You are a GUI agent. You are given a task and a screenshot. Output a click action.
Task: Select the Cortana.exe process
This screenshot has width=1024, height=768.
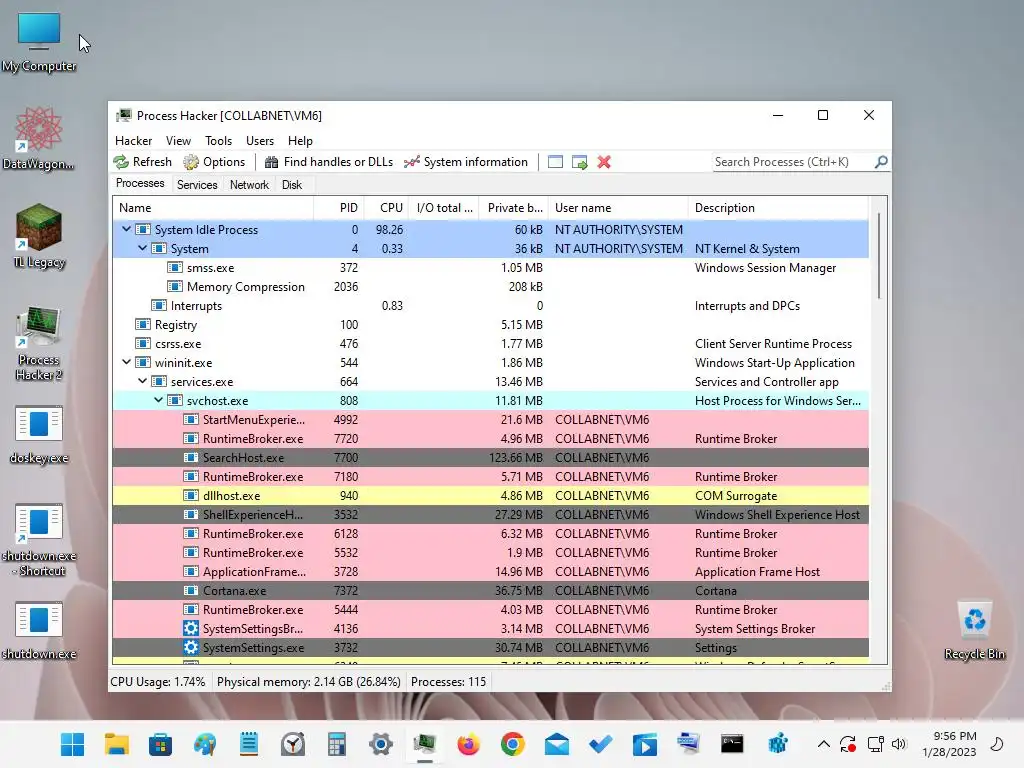[x=490, y=590]
